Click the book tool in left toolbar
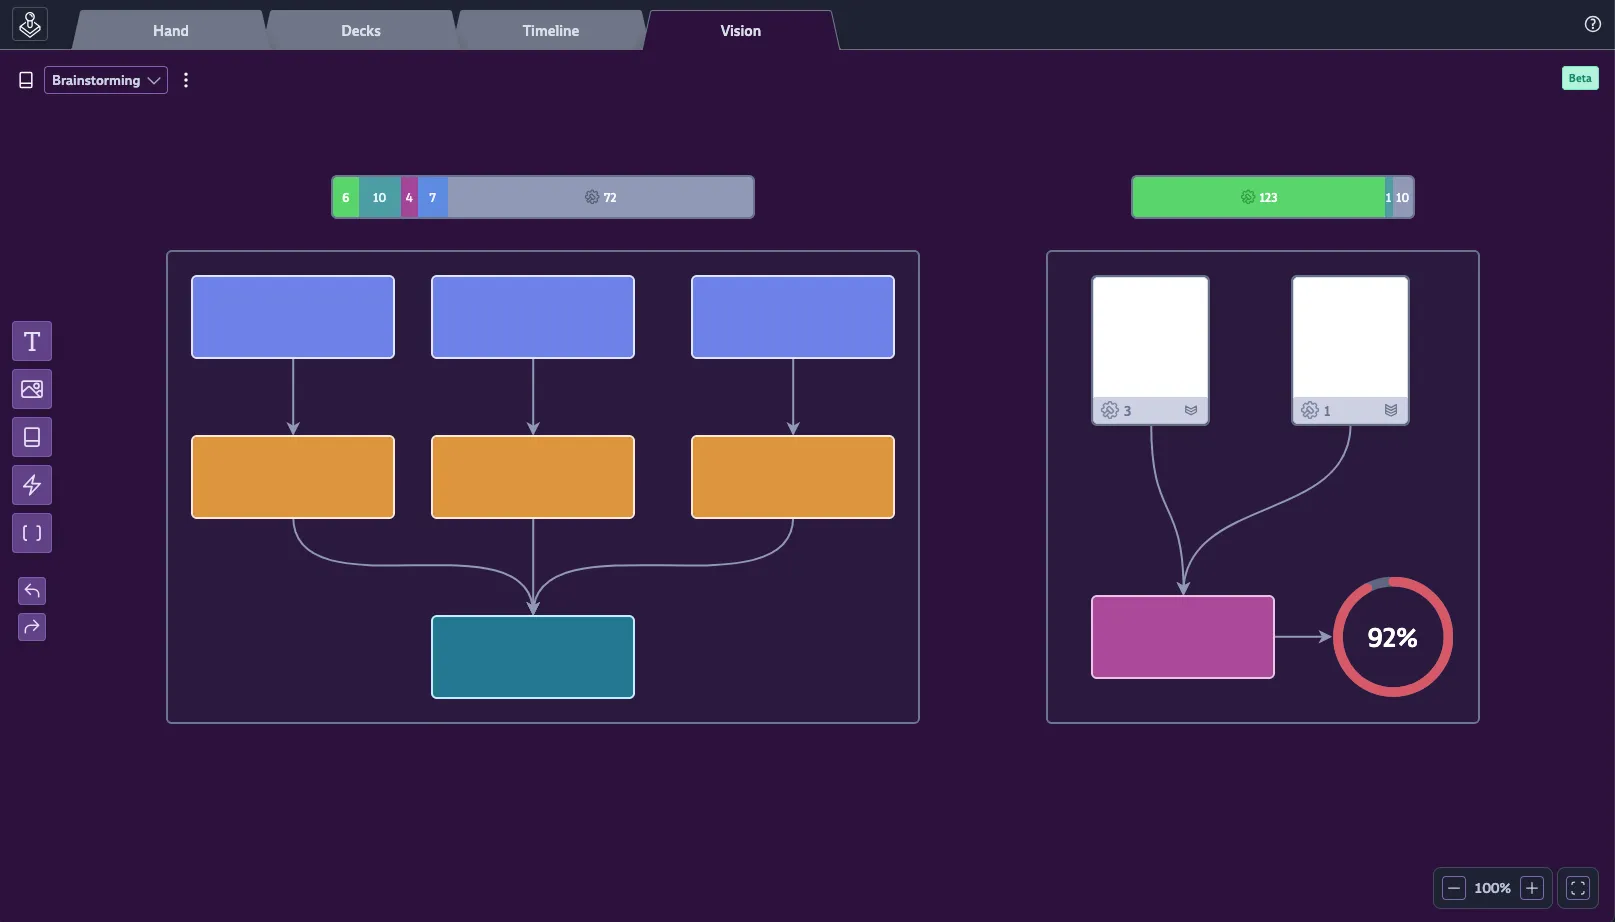This screenshot has height=922, width=1615. click(32, 438)
